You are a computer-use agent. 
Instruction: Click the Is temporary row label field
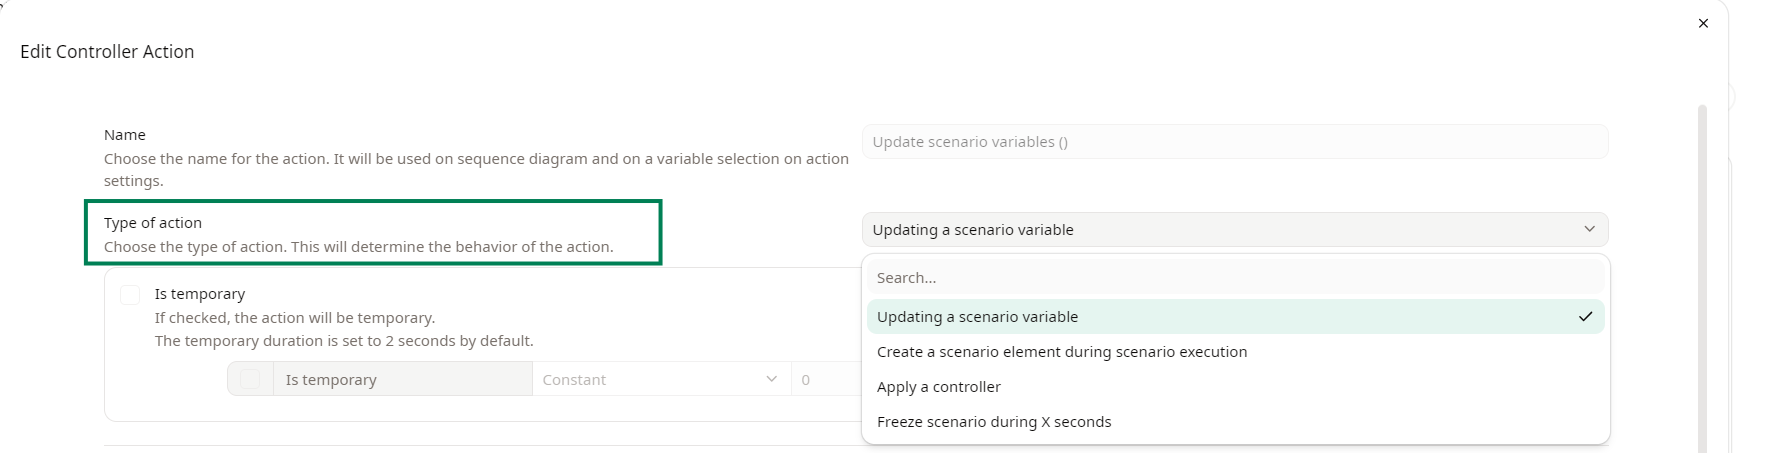pyautogui.click(x=402, y=380)
